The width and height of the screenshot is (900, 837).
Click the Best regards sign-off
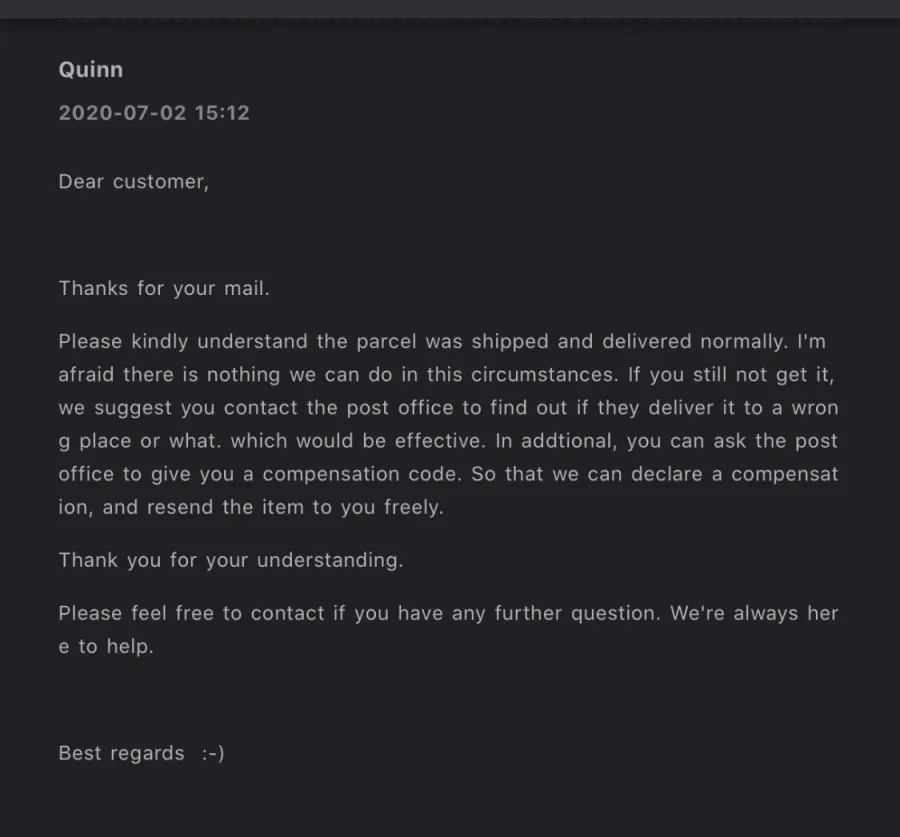click(x=122, y=753)
